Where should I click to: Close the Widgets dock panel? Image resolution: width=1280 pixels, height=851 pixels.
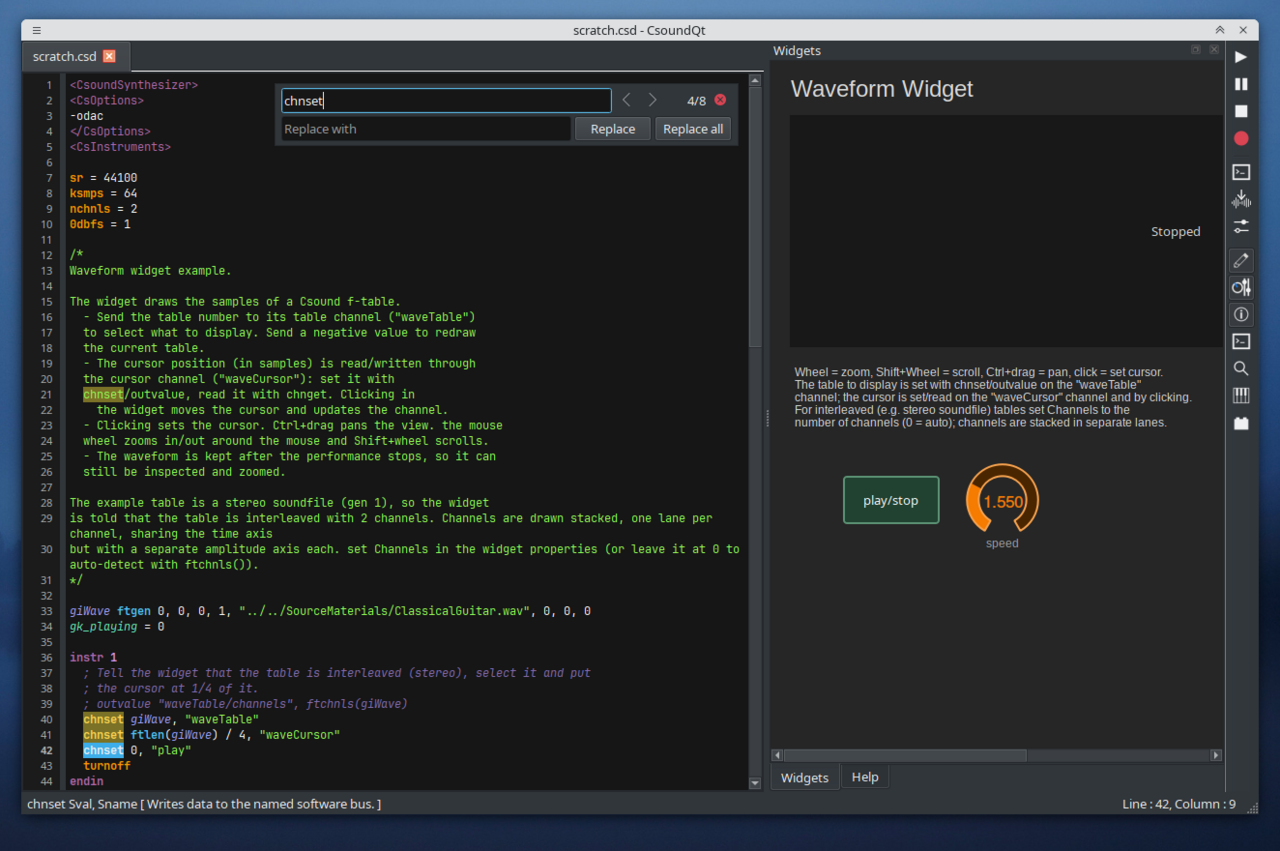click(x=1214, y=50)
